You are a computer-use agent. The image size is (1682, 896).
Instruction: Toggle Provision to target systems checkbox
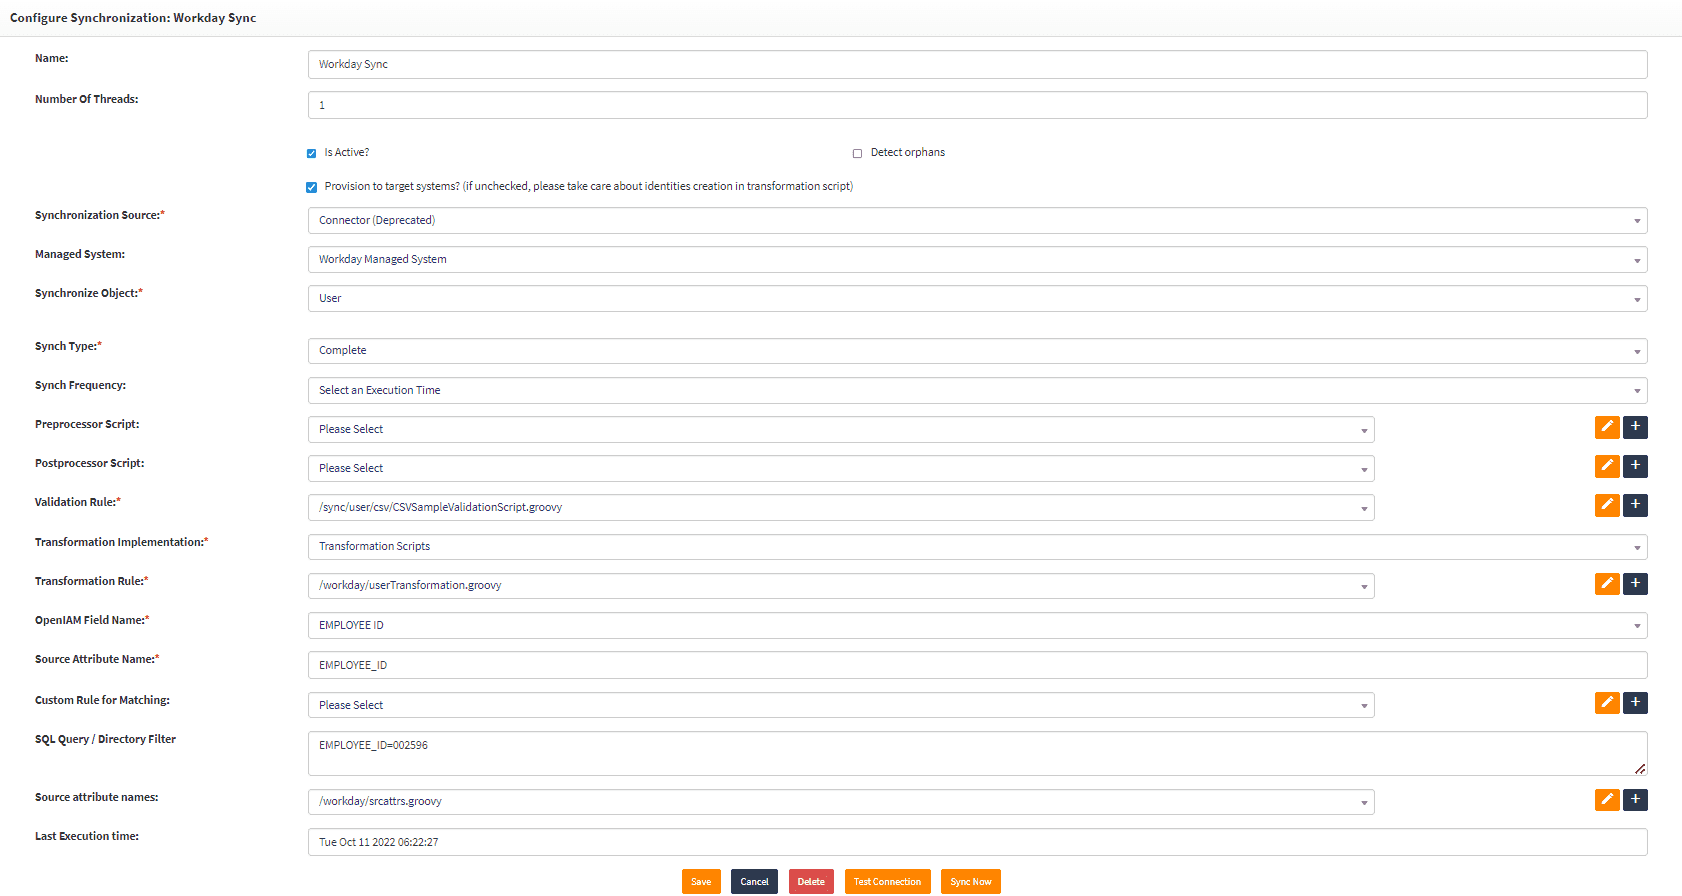point(311,187)
